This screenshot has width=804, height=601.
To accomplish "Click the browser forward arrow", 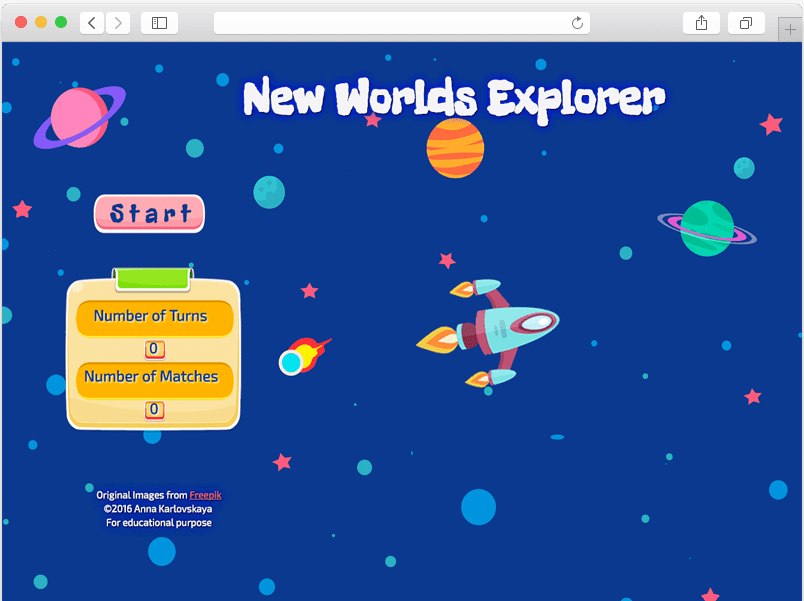I will pyautogui.click(x=118, y=23).
